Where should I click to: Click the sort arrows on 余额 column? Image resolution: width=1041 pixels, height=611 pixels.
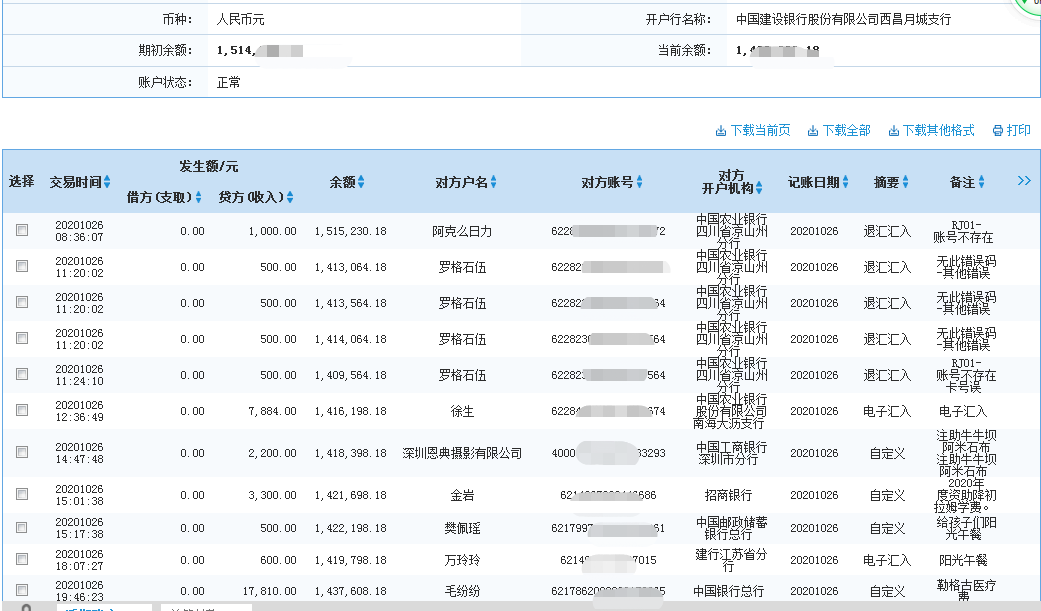click(x=361, y=181)
